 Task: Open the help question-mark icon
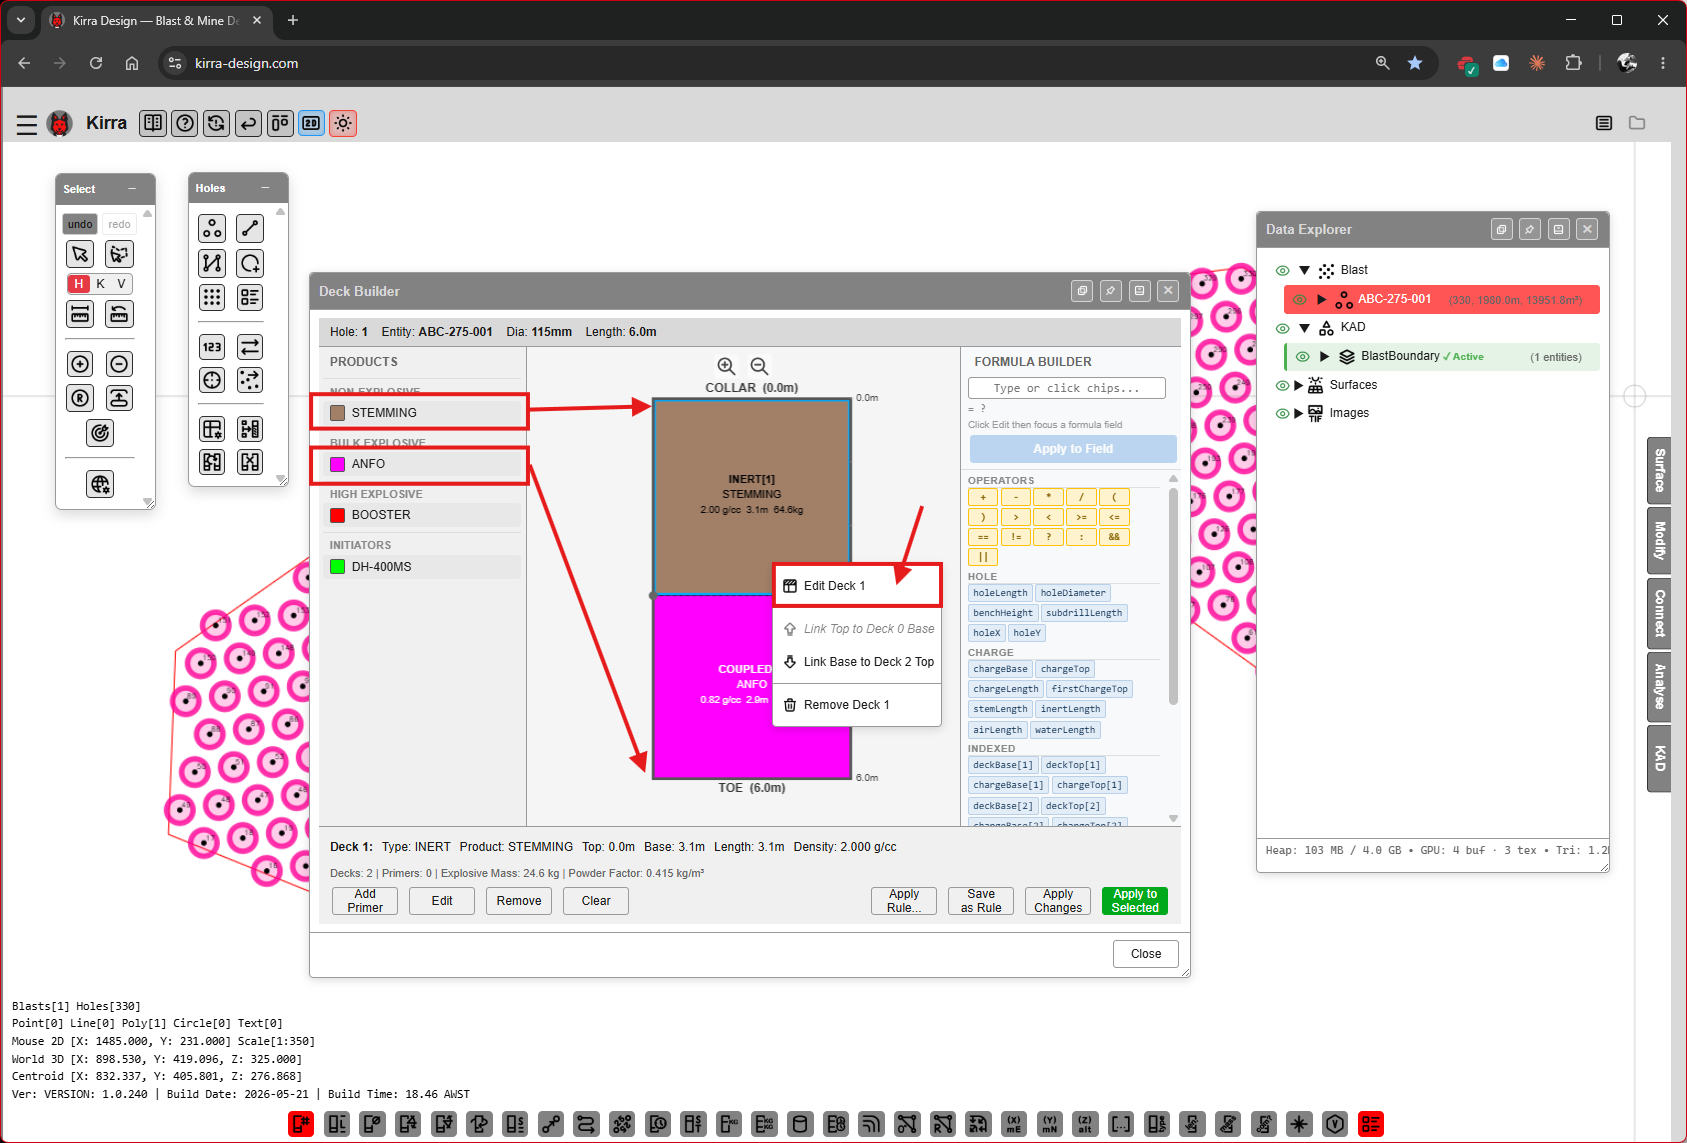coord(185,123)
